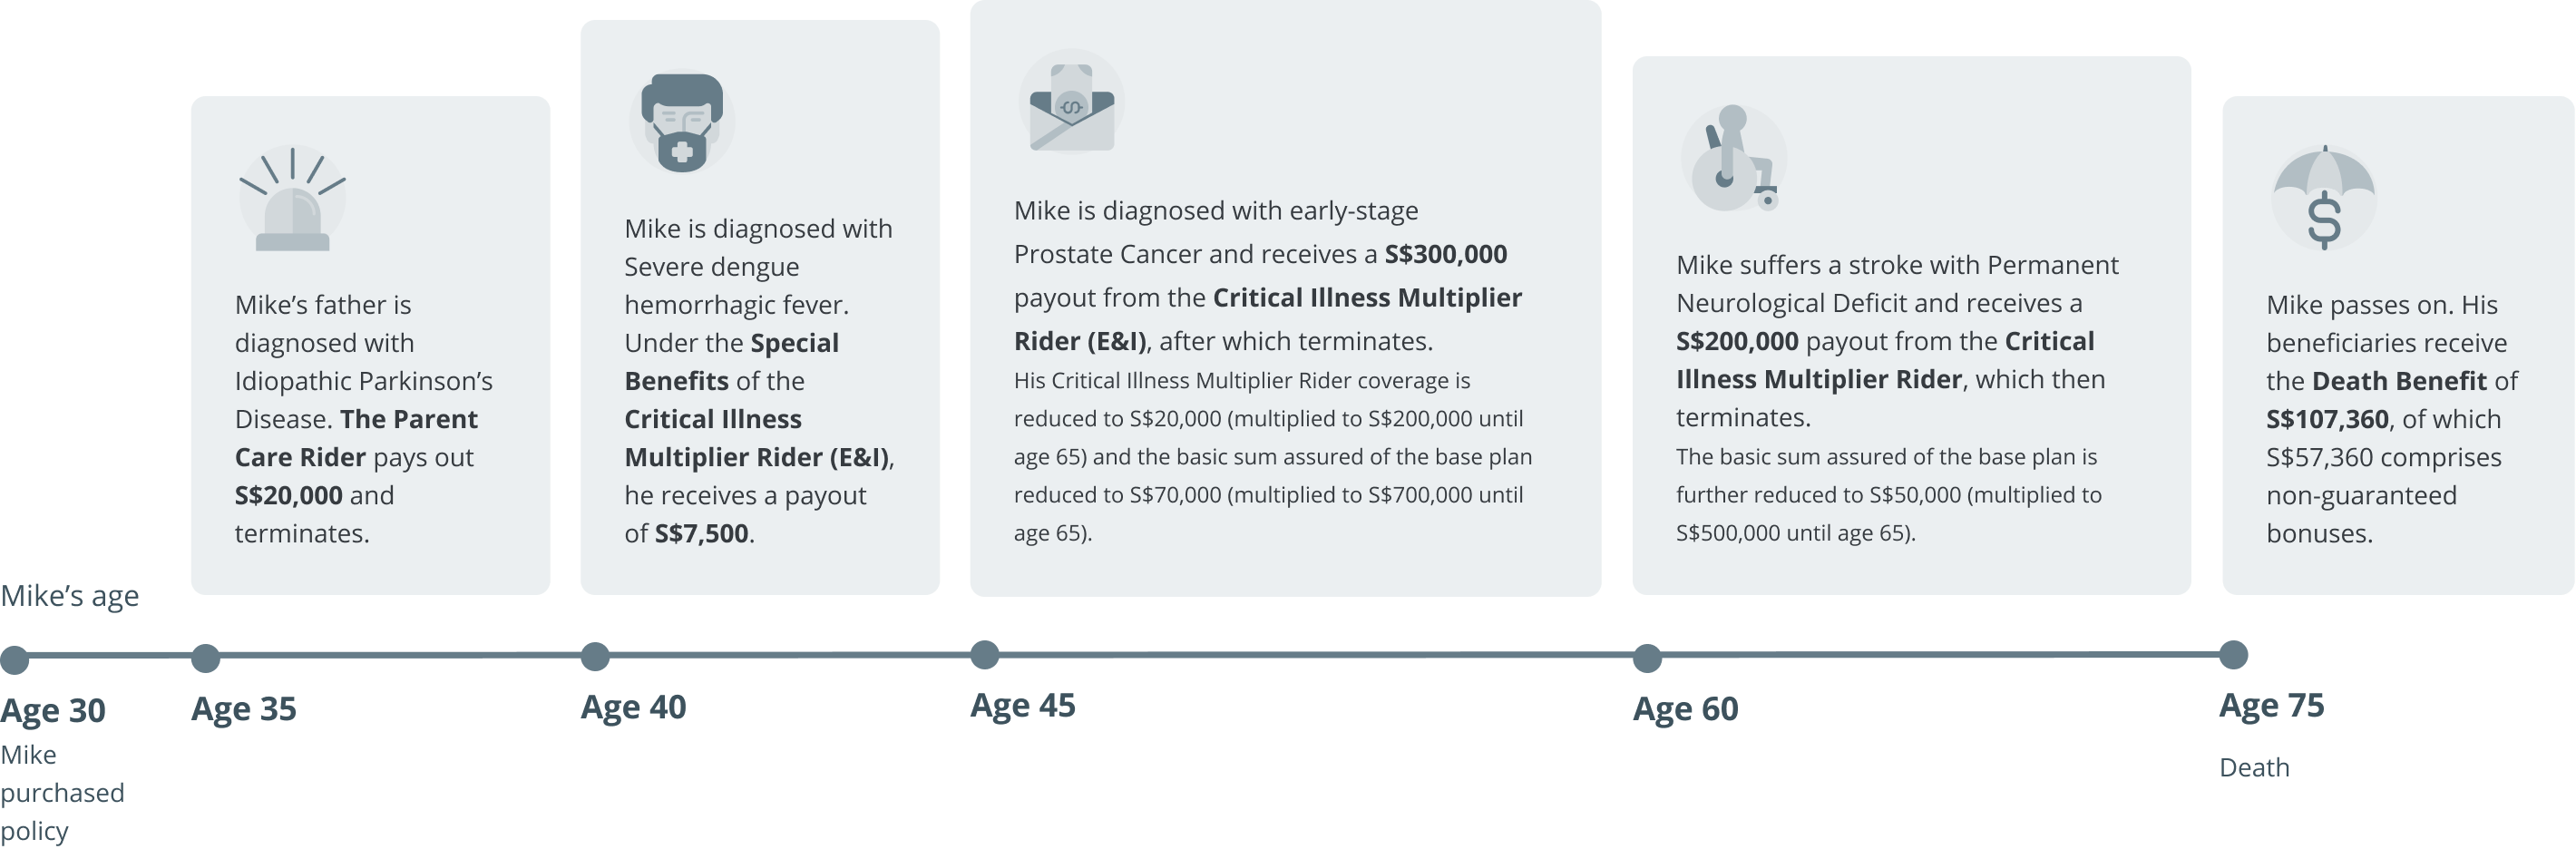
Task: Click the masked patient face icon
Action: click(x=681, y=122)
